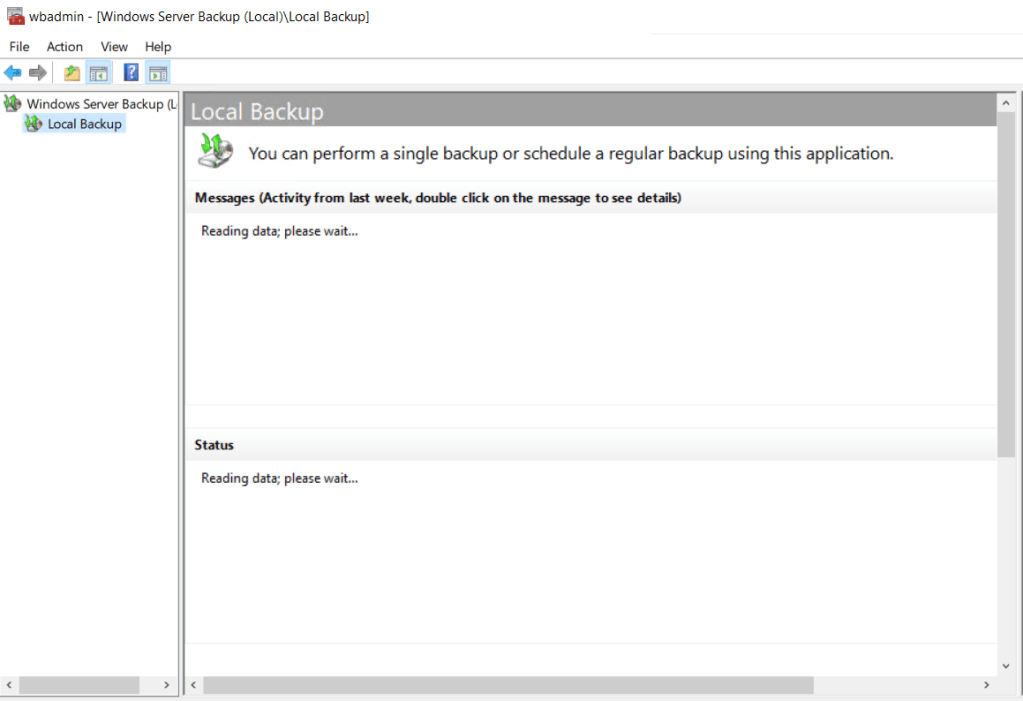Click the gray Forward arrow in toolbar
Screen dimensions: 1023x701
[x=38, y=72]
